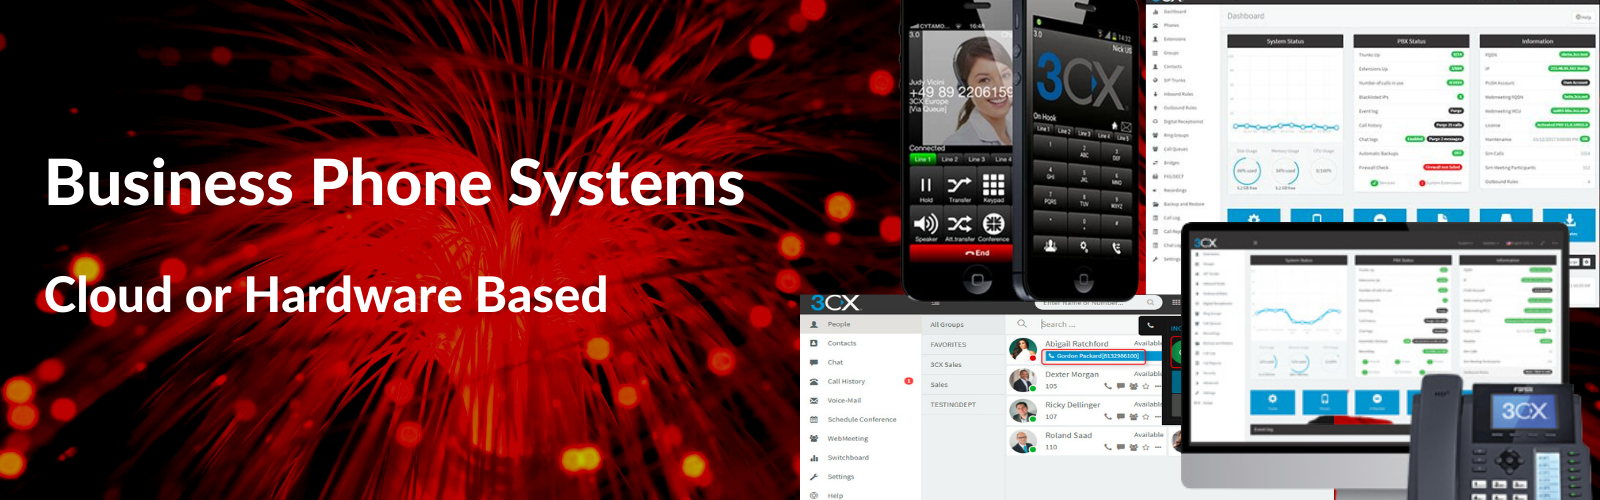Screen dimensions: 1600x500
Task: Start group conference with Roland Saad icon
Action: point(1133,447)
